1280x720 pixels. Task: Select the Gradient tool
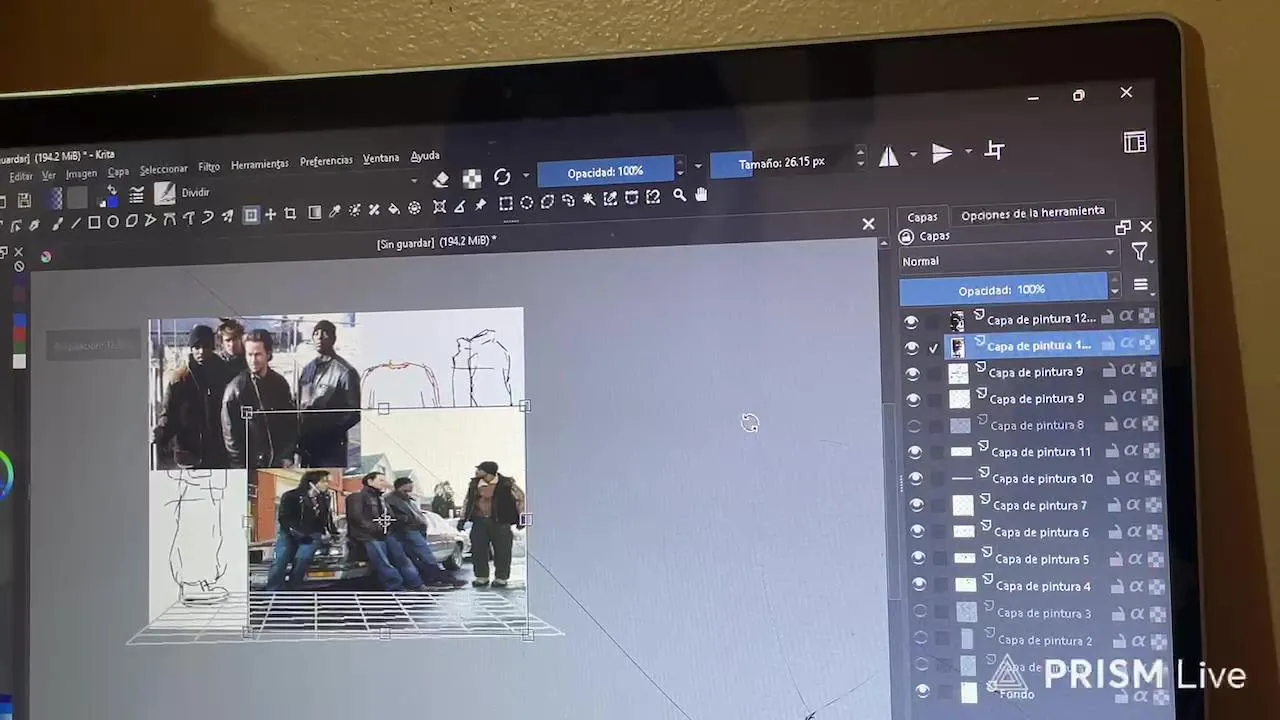(x=314, y=212)
